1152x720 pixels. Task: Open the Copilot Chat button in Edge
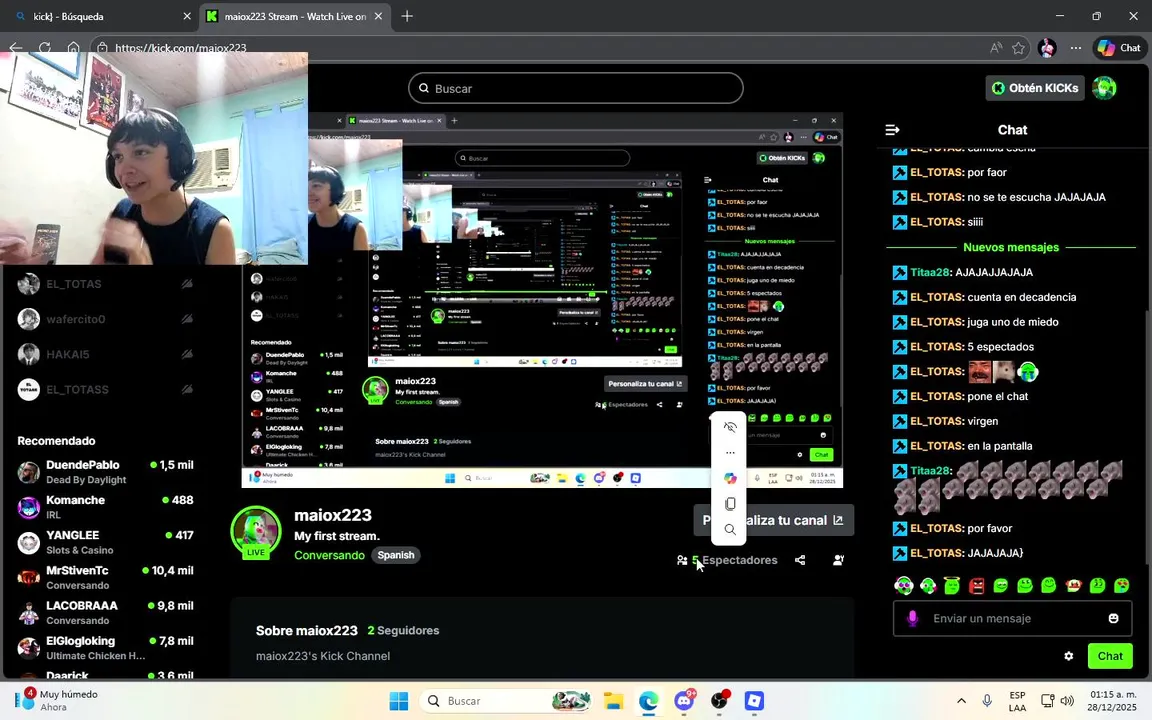coord(1119,48)
